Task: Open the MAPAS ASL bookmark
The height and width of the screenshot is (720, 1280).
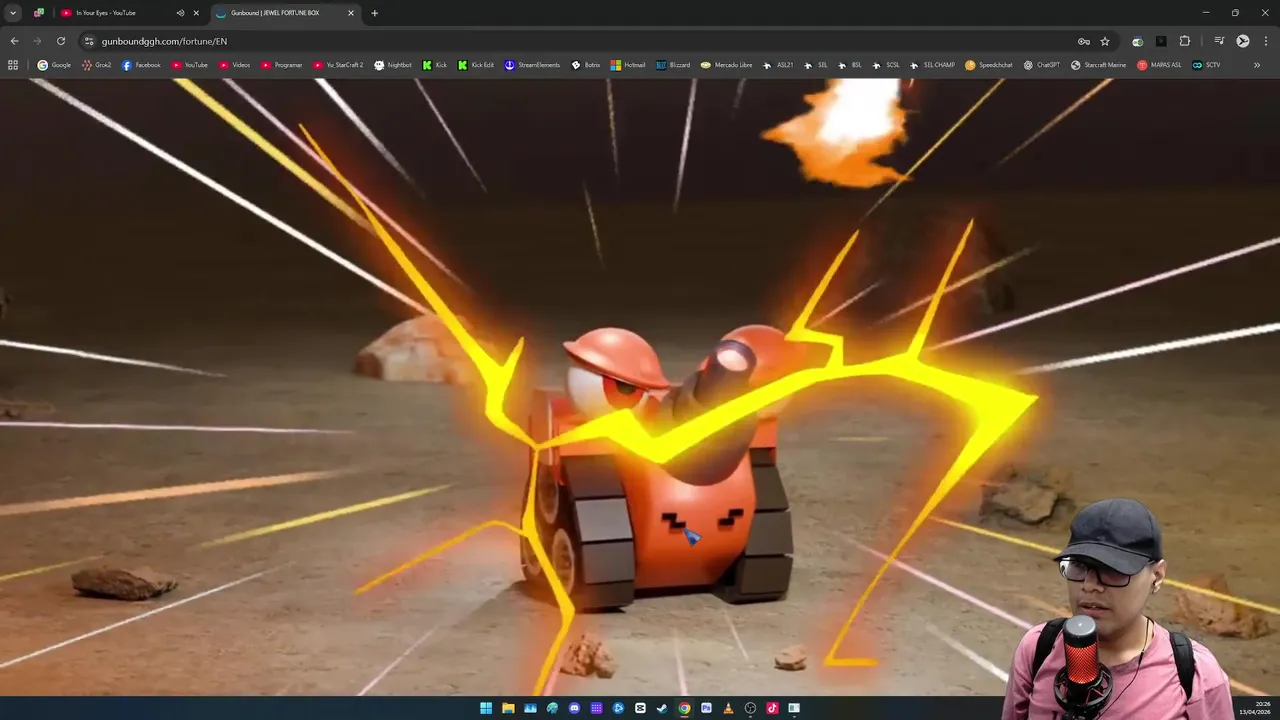Action: pos(1159,65)
